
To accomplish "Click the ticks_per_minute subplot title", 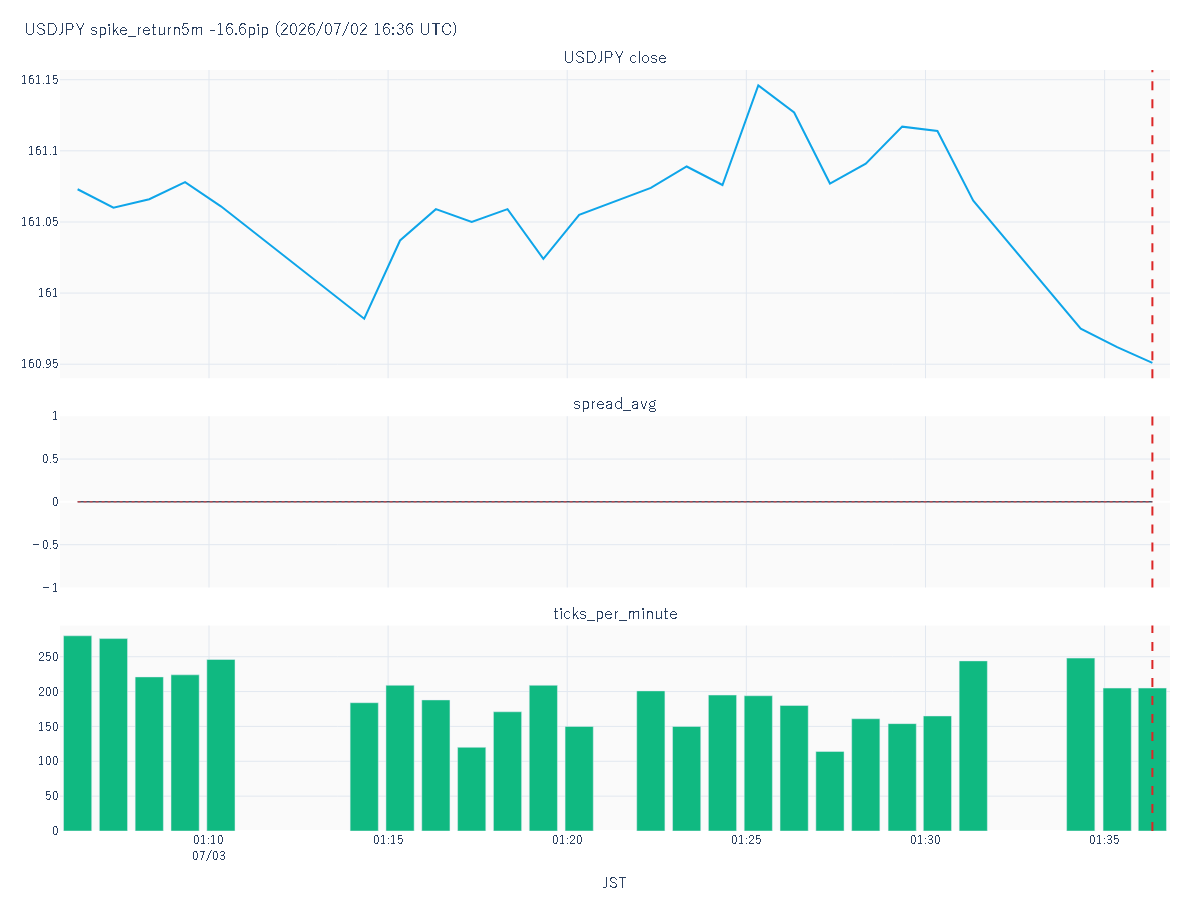I will (615, 613).
